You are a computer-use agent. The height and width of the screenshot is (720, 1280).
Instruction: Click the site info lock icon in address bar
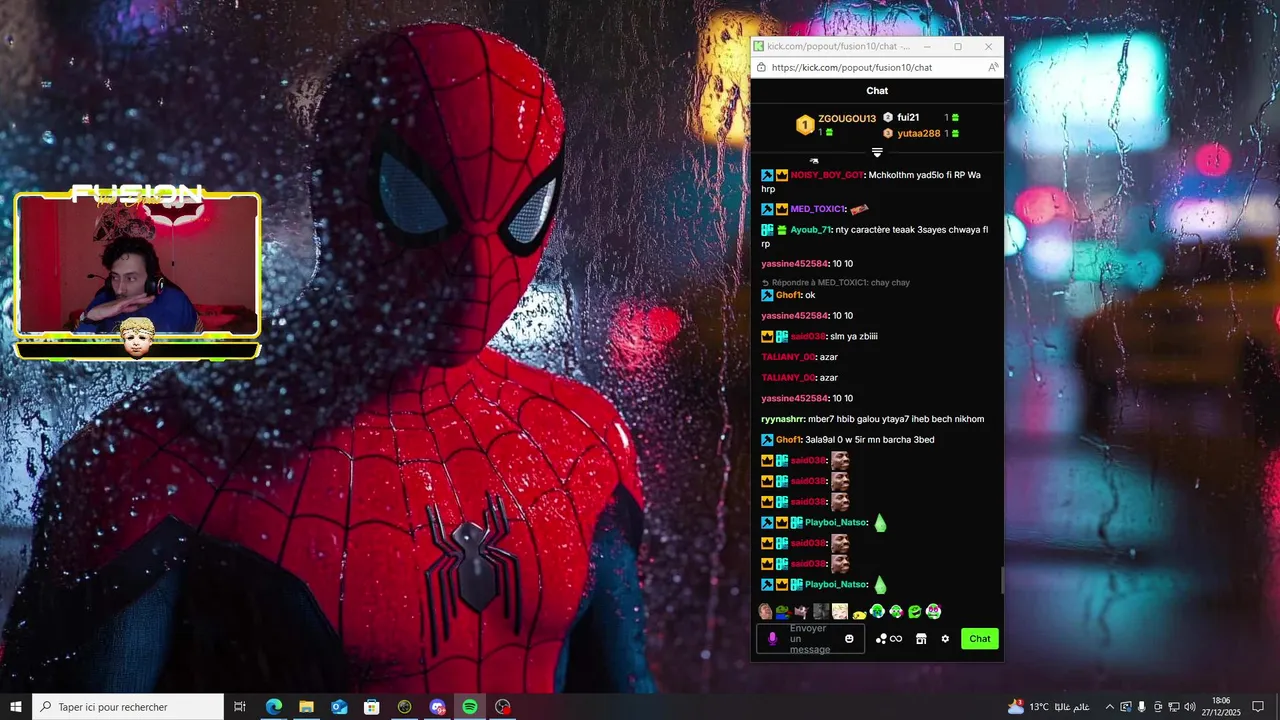762,67
